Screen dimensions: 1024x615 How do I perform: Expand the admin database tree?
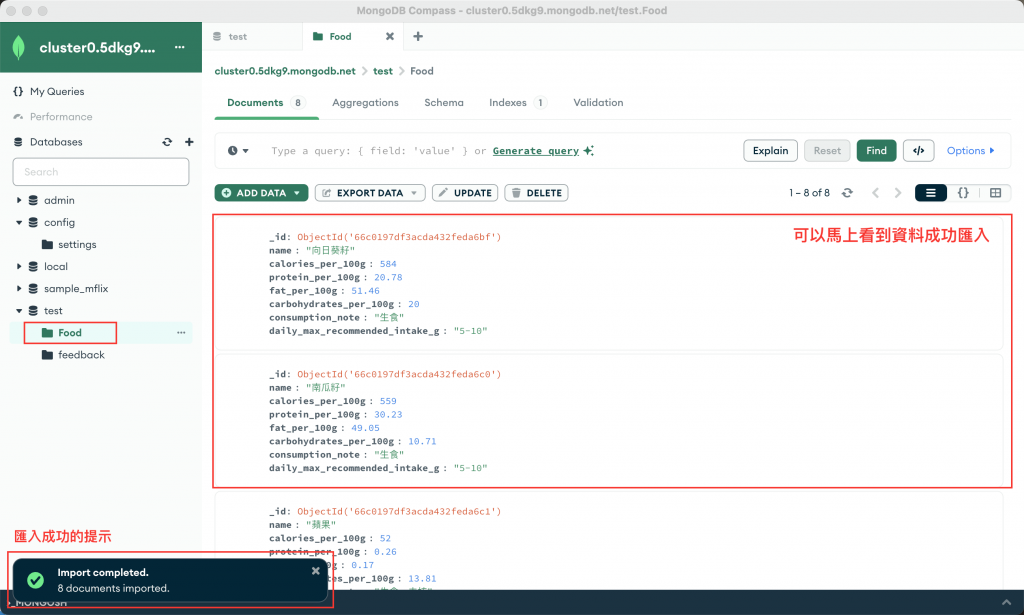pyautogui.click(x=19, y=200)
